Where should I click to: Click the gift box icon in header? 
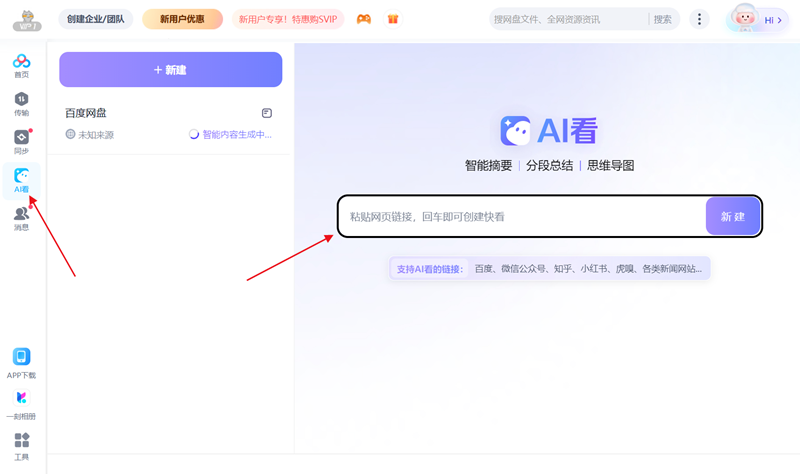pos(393,19)
